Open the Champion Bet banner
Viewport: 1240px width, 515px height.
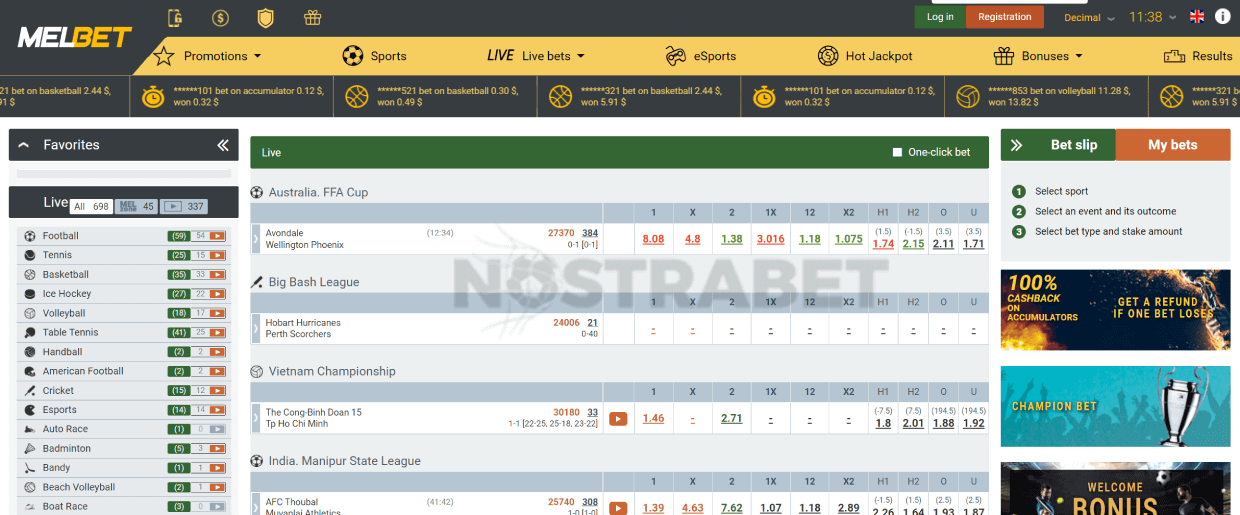click(1115, 406)
